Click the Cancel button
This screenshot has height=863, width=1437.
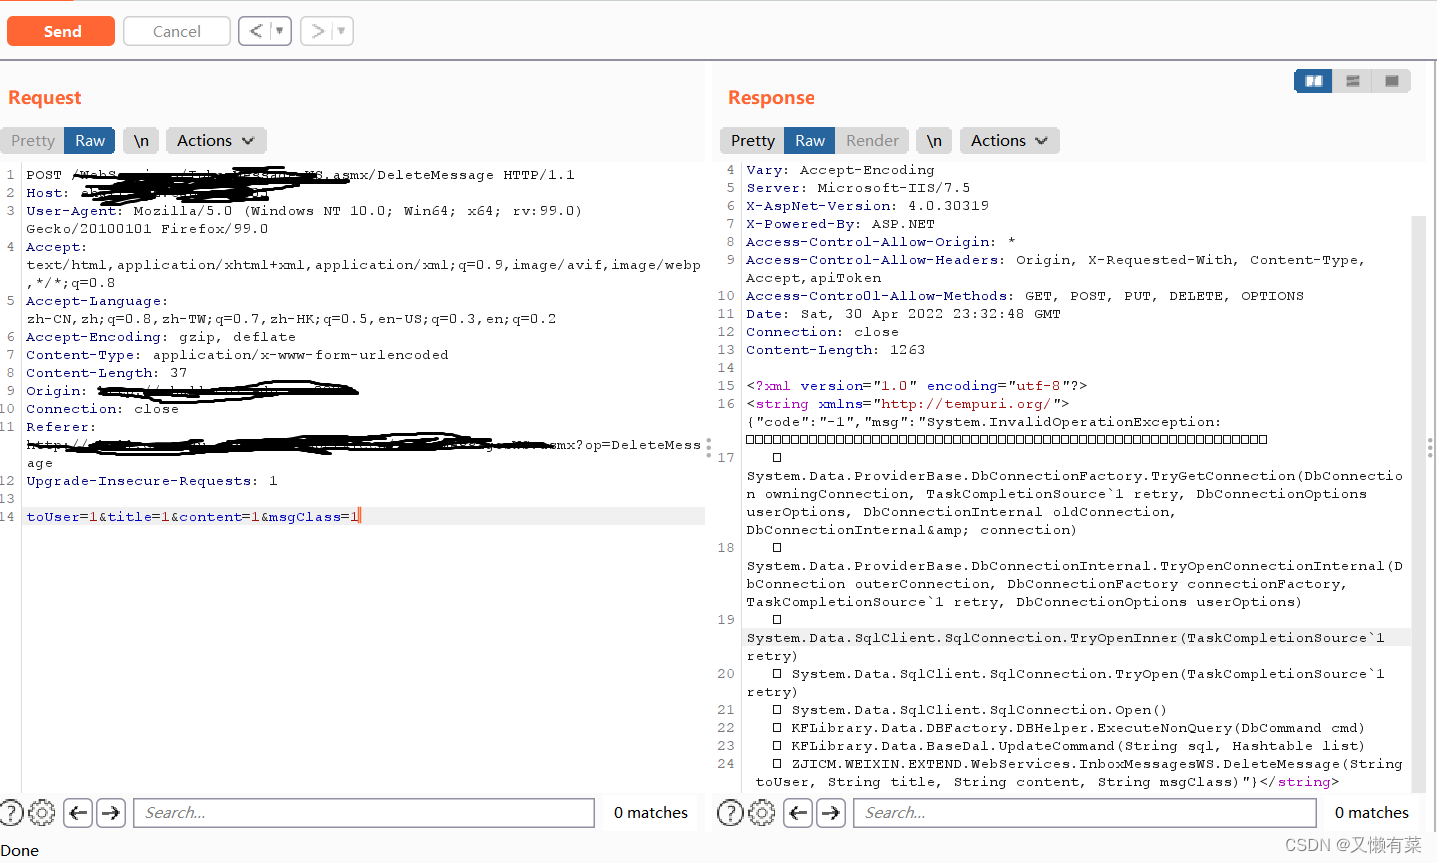pos(177,31)
